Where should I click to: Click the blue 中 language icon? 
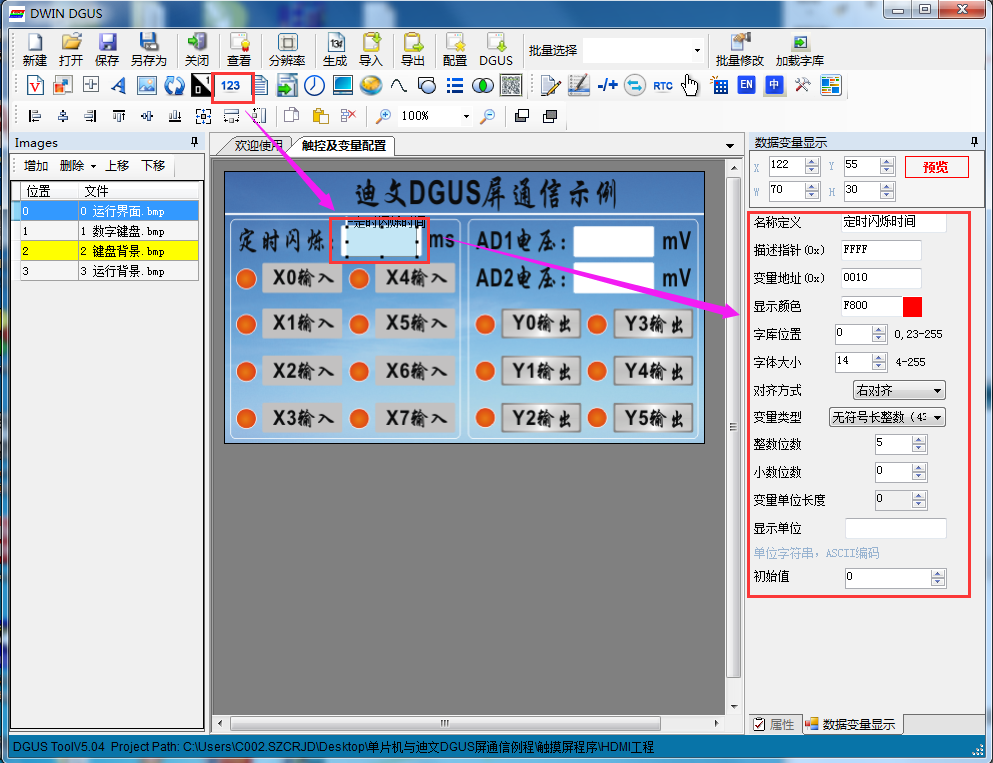coord(774,84)
